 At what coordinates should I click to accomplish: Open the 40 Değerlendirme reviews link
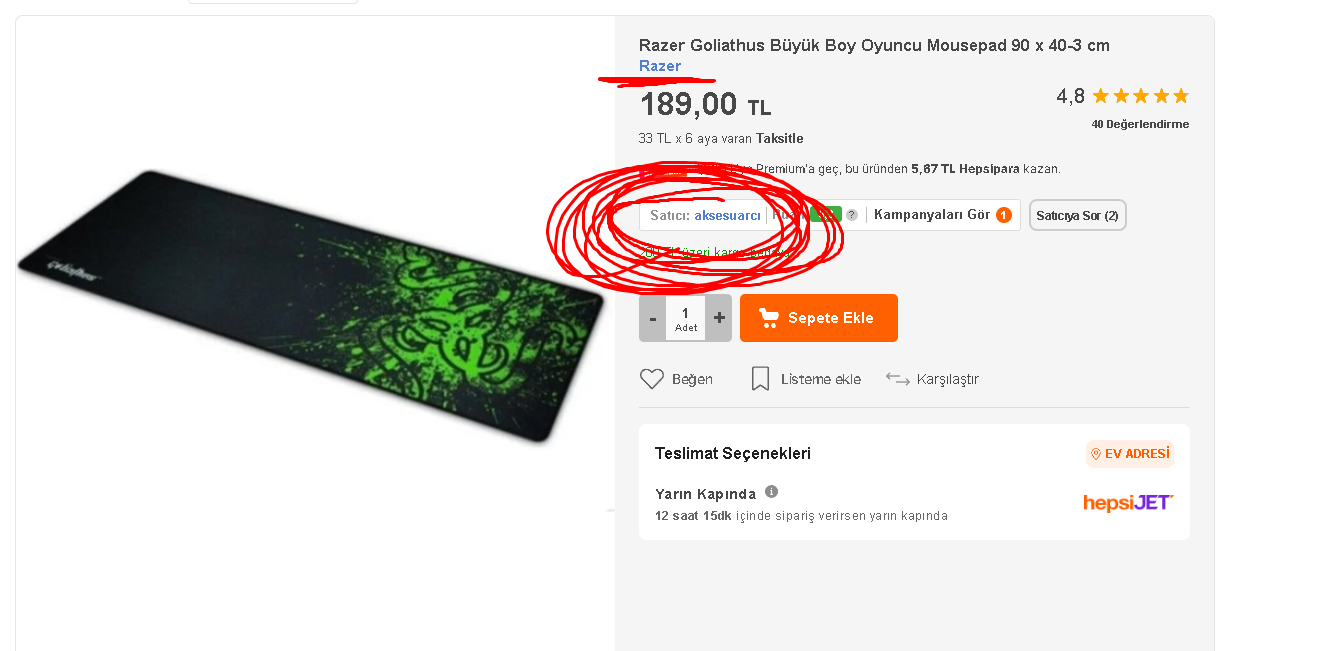point(1140,125)
